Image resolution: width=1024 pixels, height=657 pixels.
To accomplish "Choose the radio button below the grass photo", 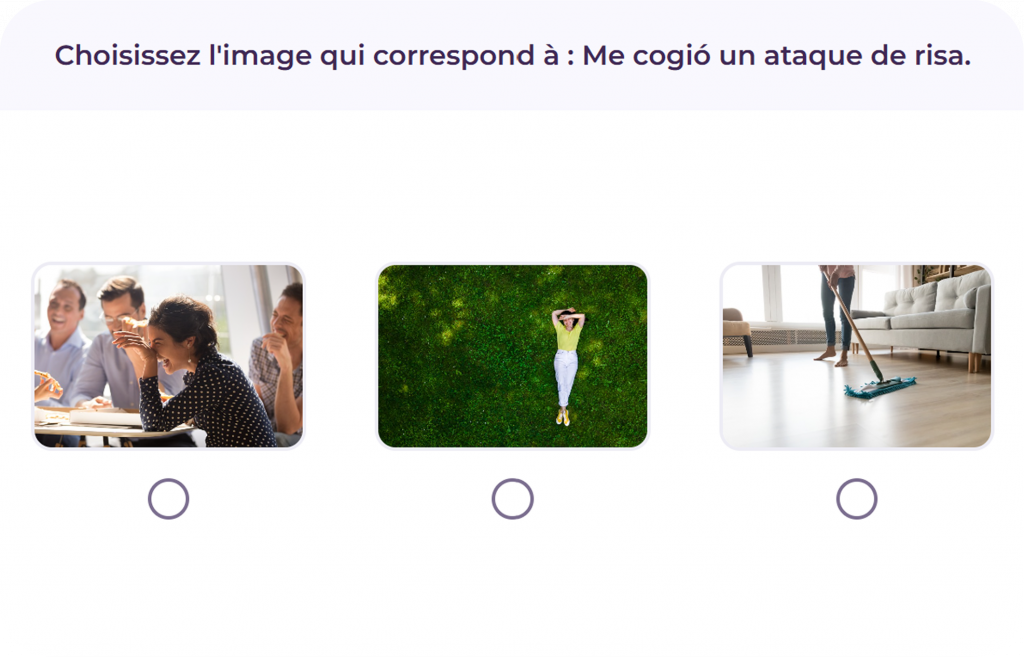I will (512, 499).
